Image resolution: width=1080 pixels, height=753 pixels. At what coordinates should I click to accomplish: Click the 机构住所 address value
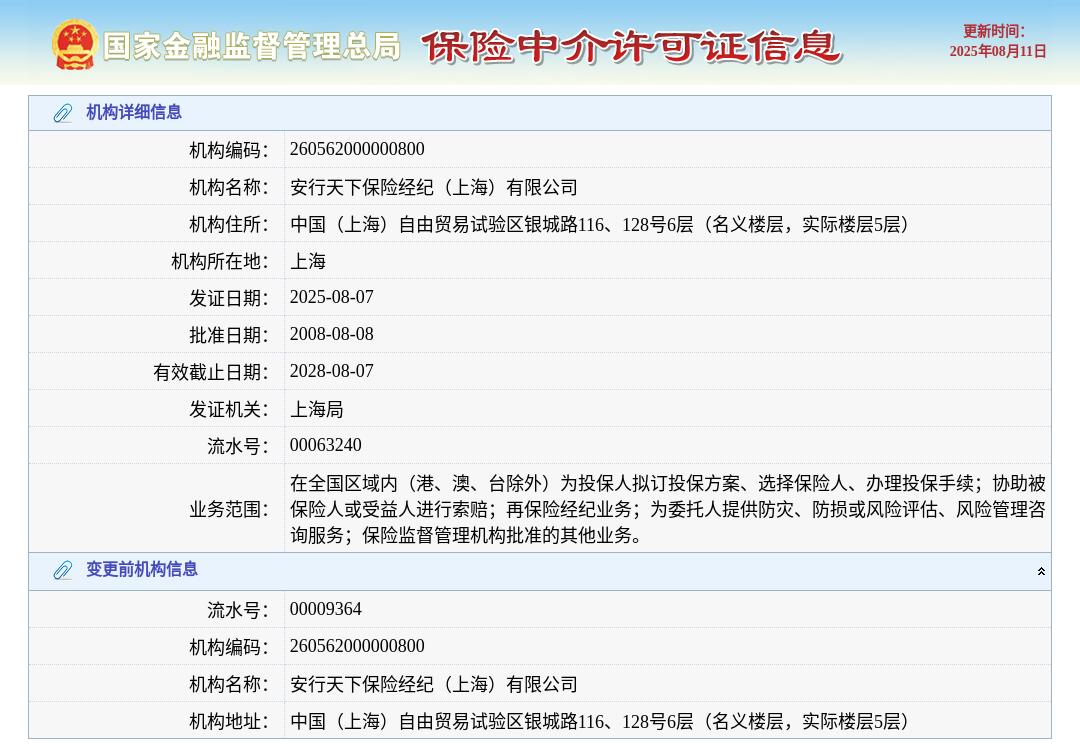[x=600, y=224]
